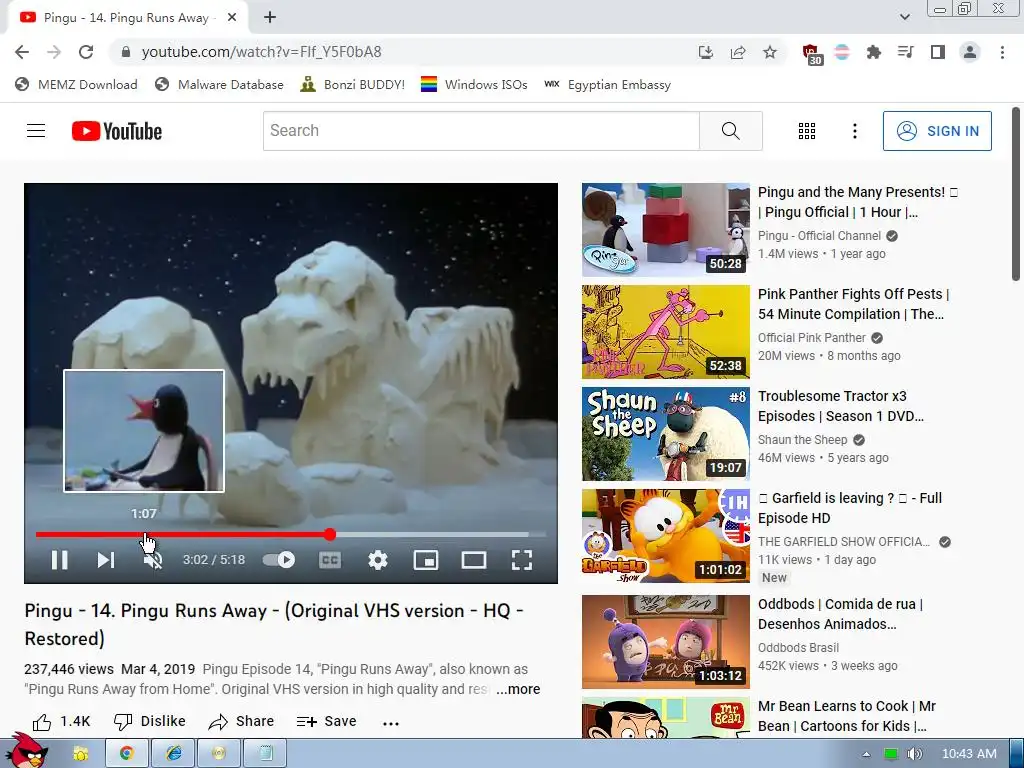Image resolution: width=1024 pixels, height=768 pixels.
Task: Go to YouTube home via logo
Action: click(117, 131)
